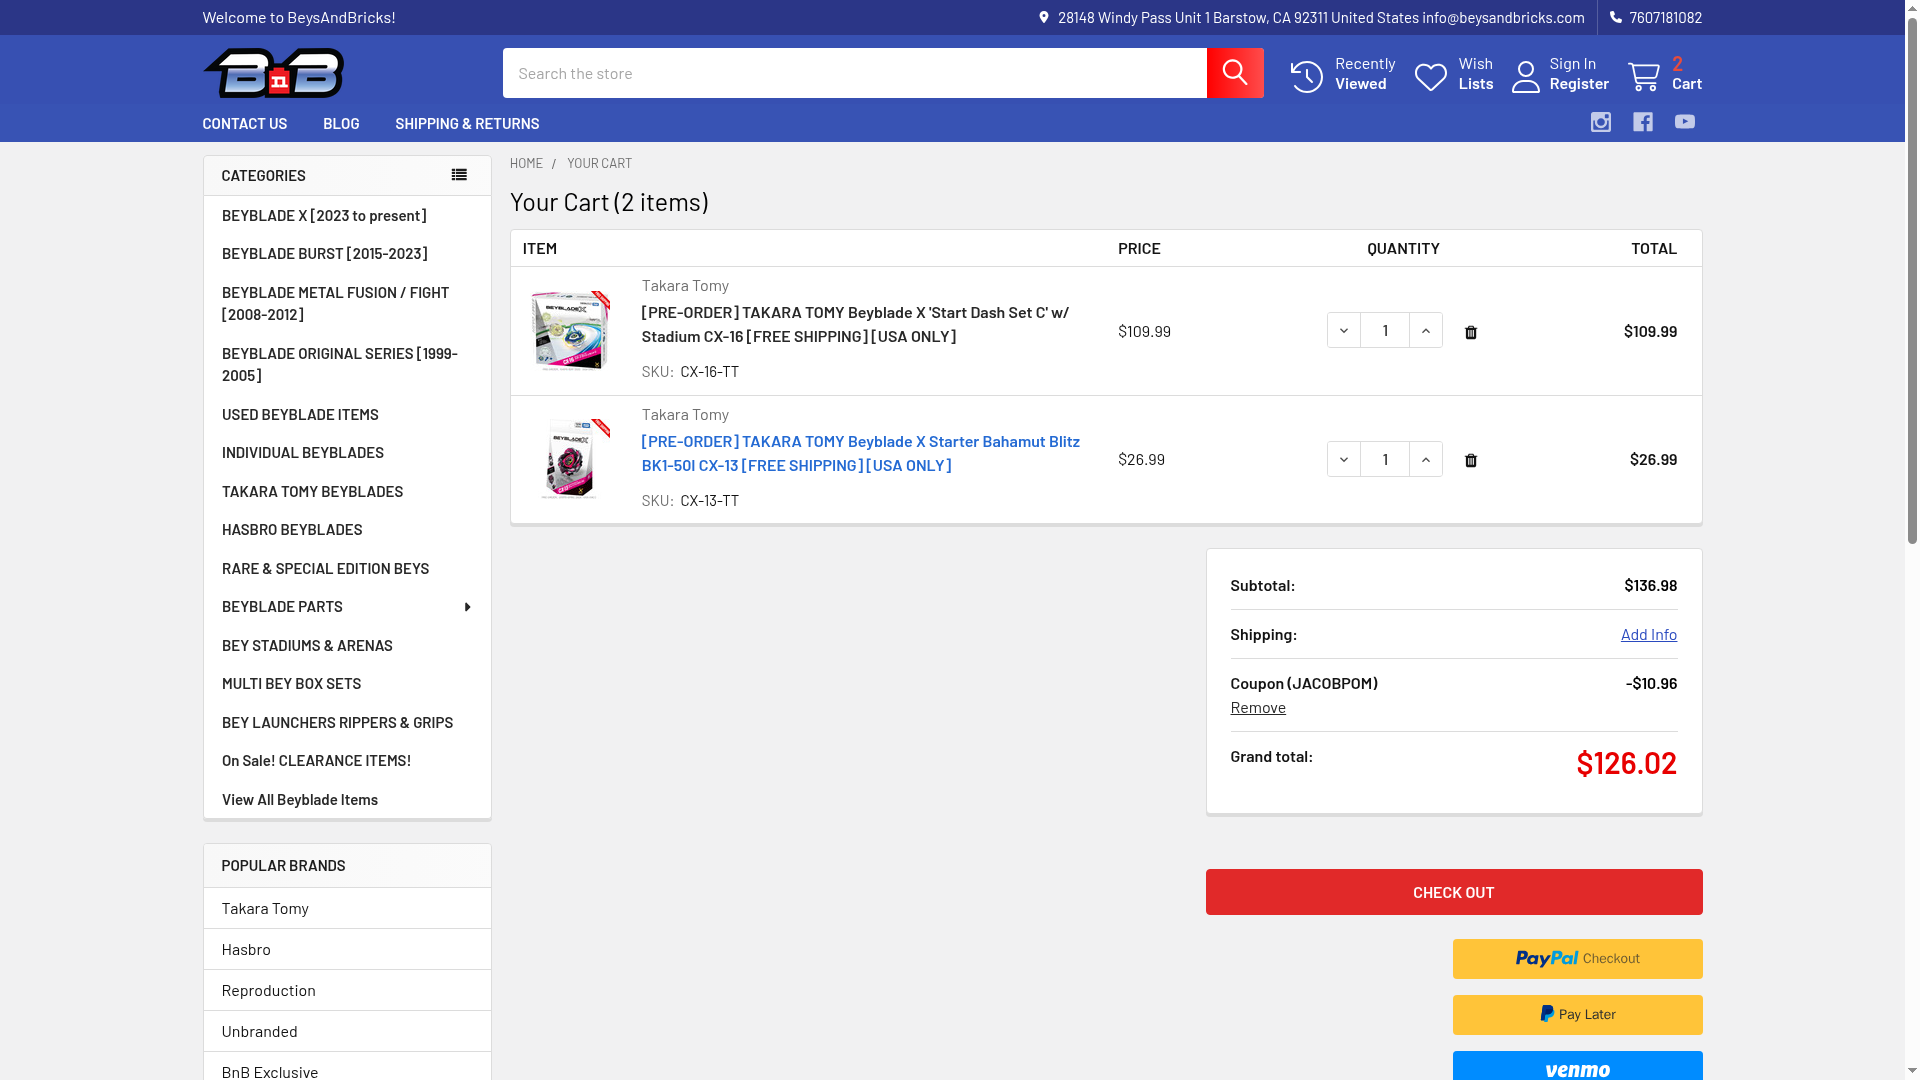Open the YouTube social icon

tap(1684, 122)
